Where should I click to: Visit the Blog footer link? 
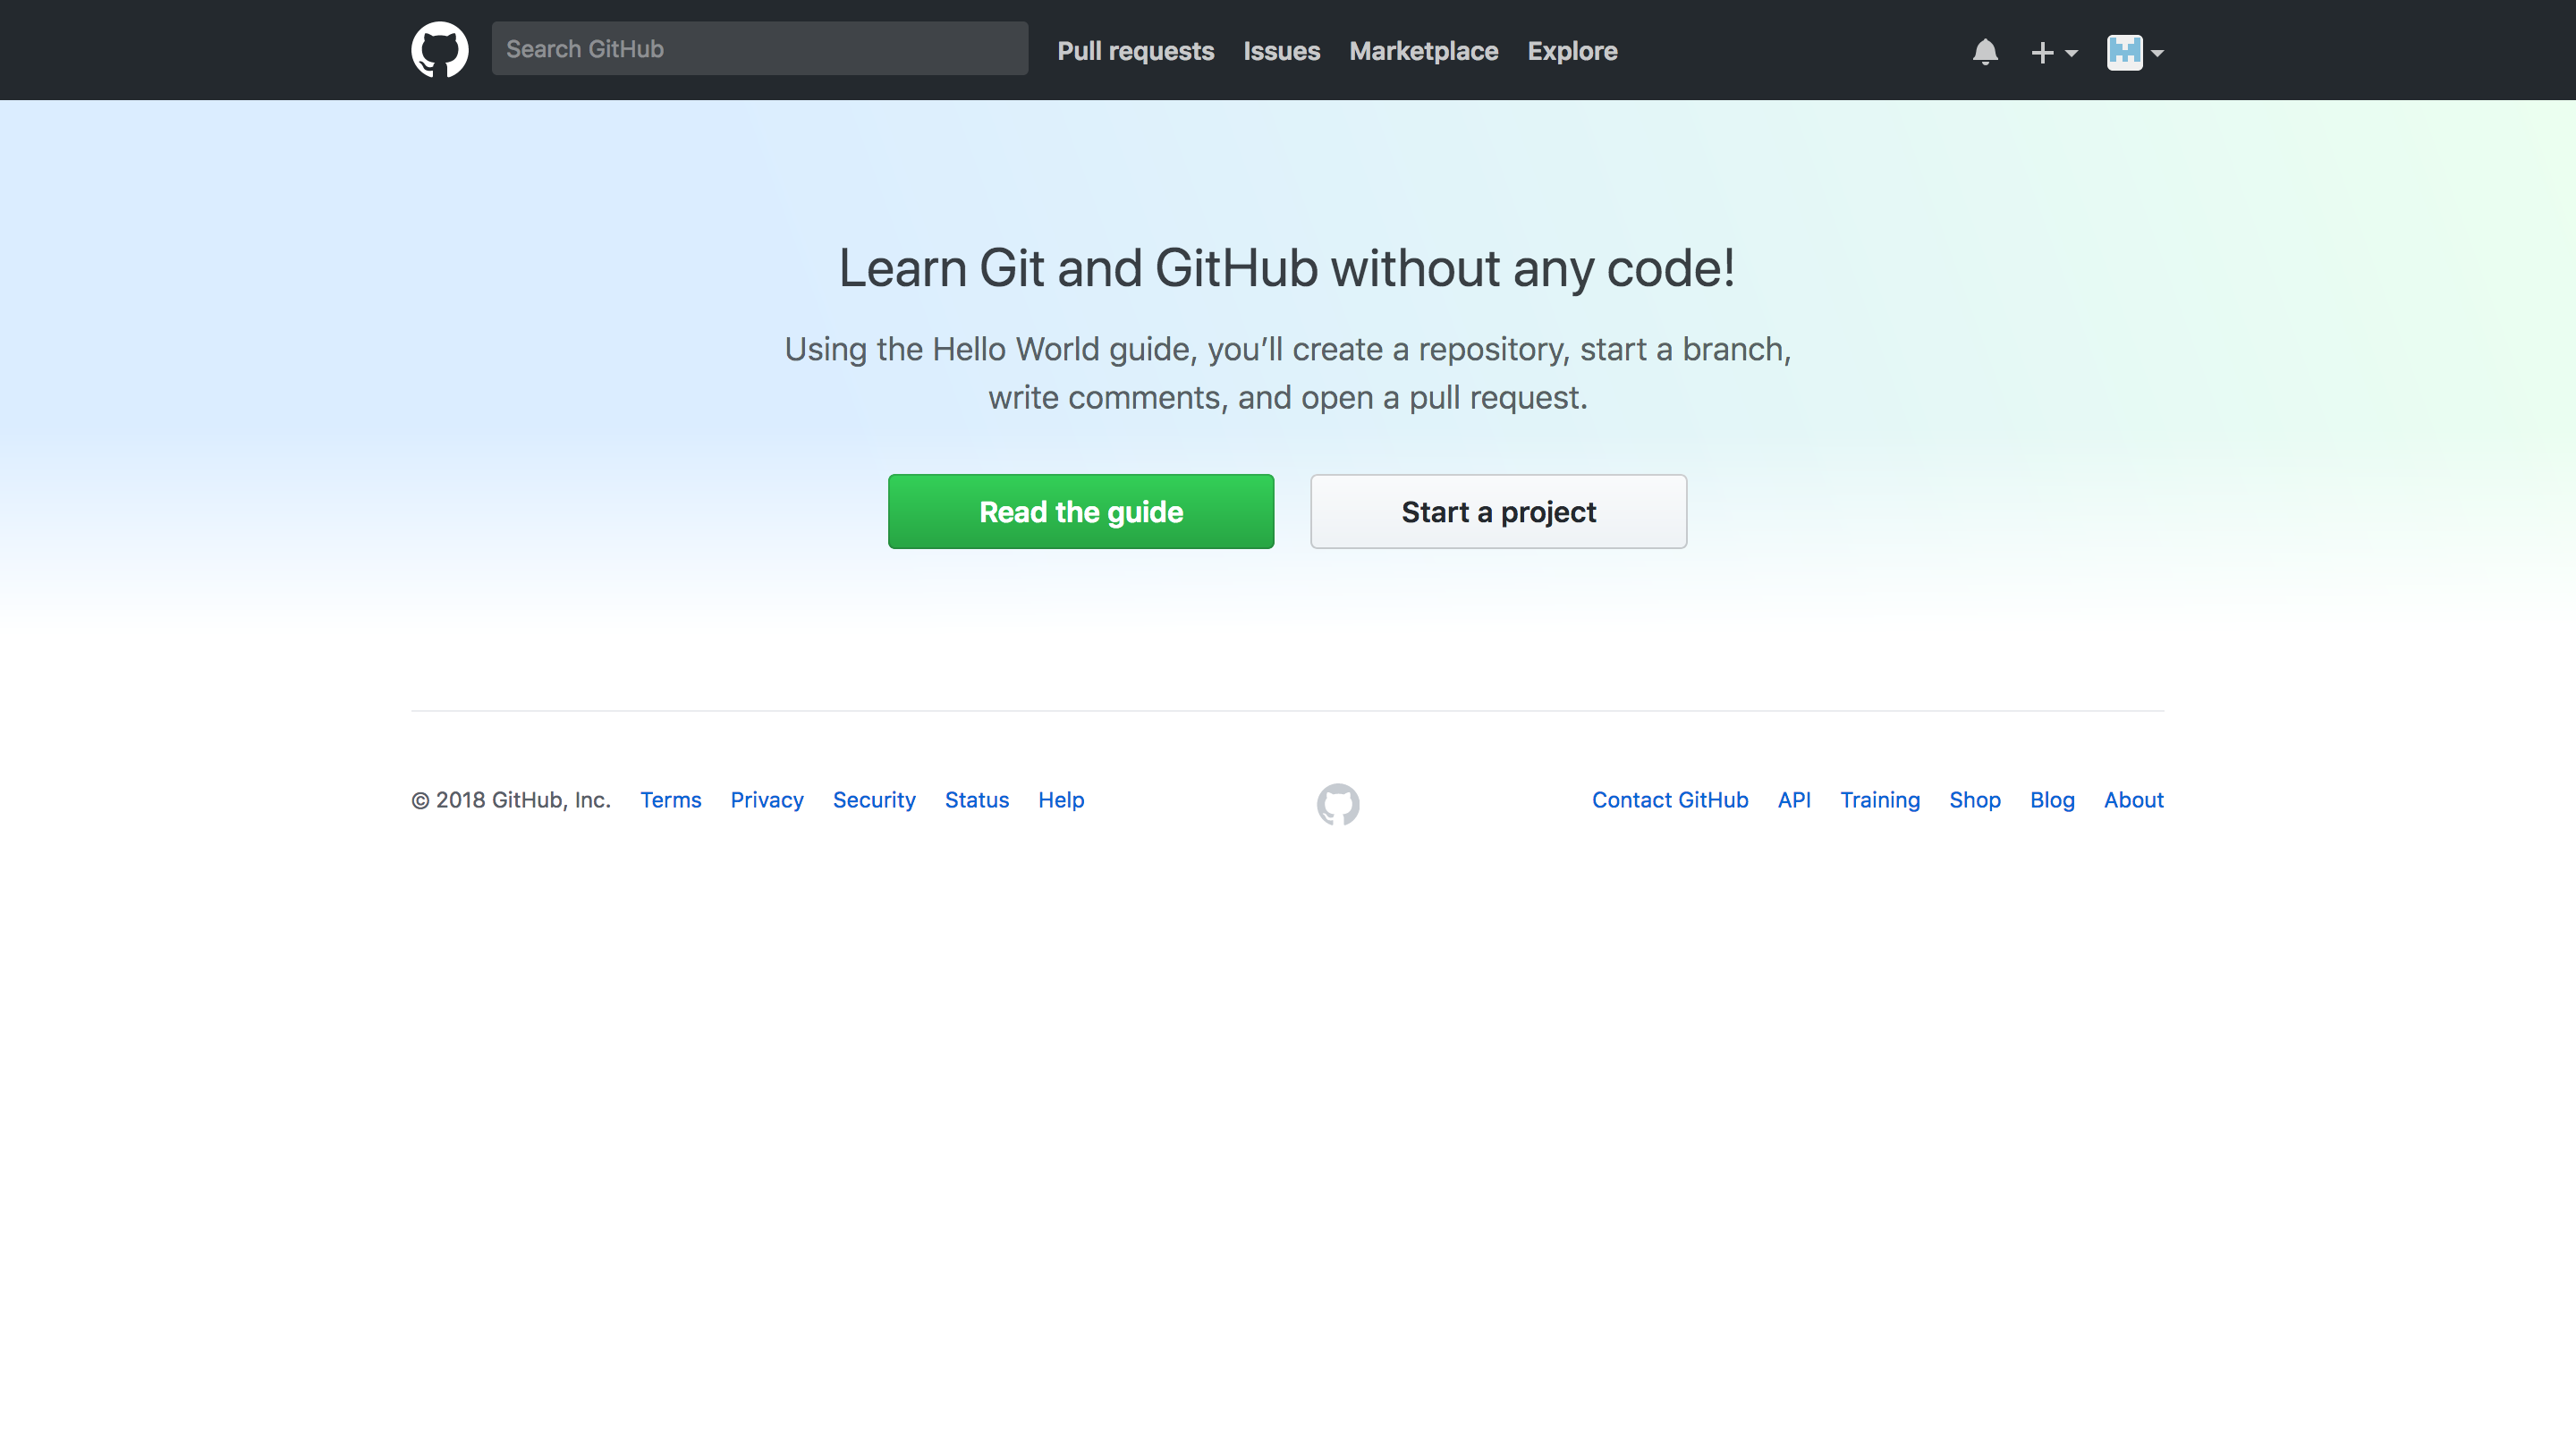click(x=2051, y=800)
